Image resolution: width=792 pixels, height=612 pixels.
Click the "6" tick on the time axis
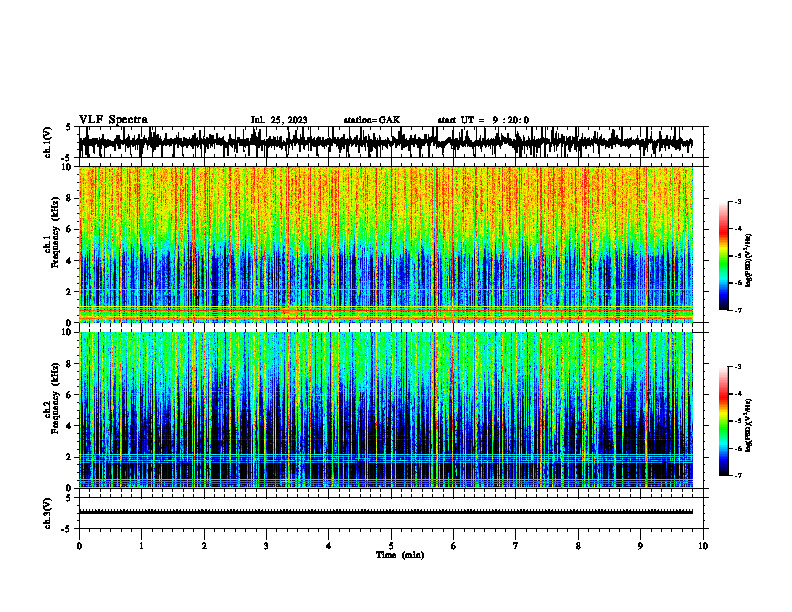pyautogui.click(x=454, y=546)
